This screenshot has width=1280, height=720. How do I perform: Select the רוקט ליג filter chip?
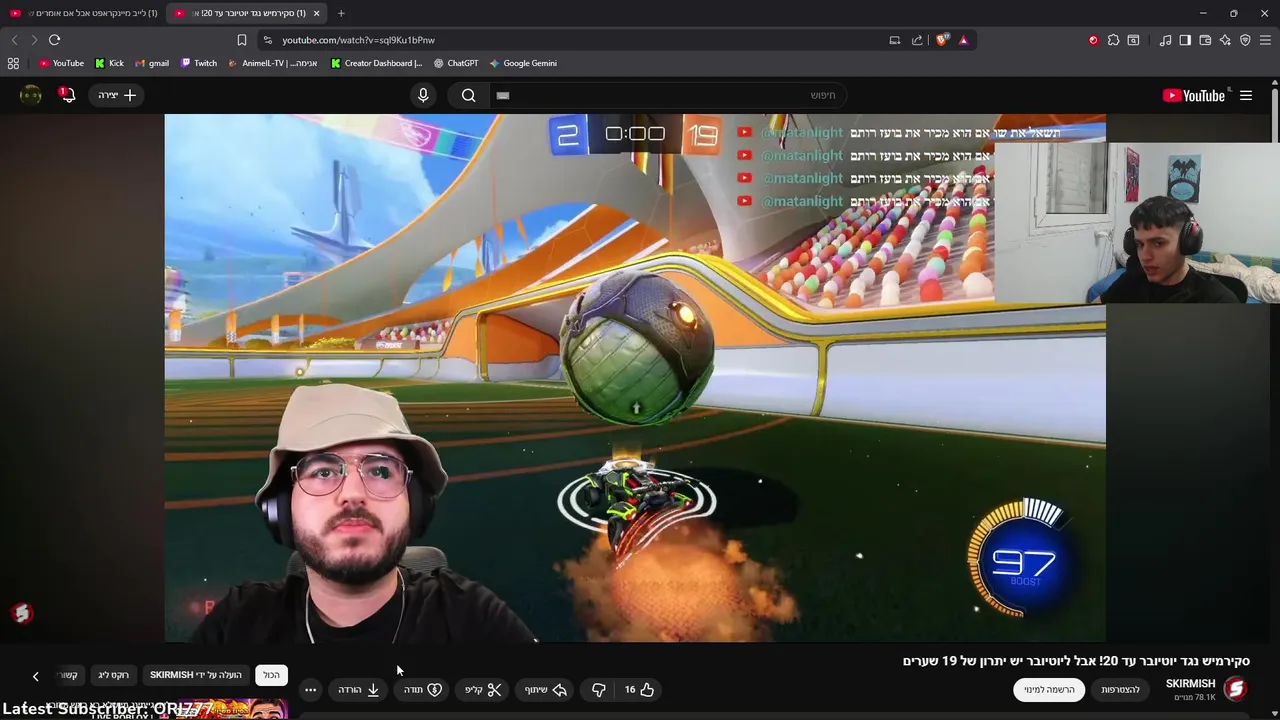coord(113,675)
